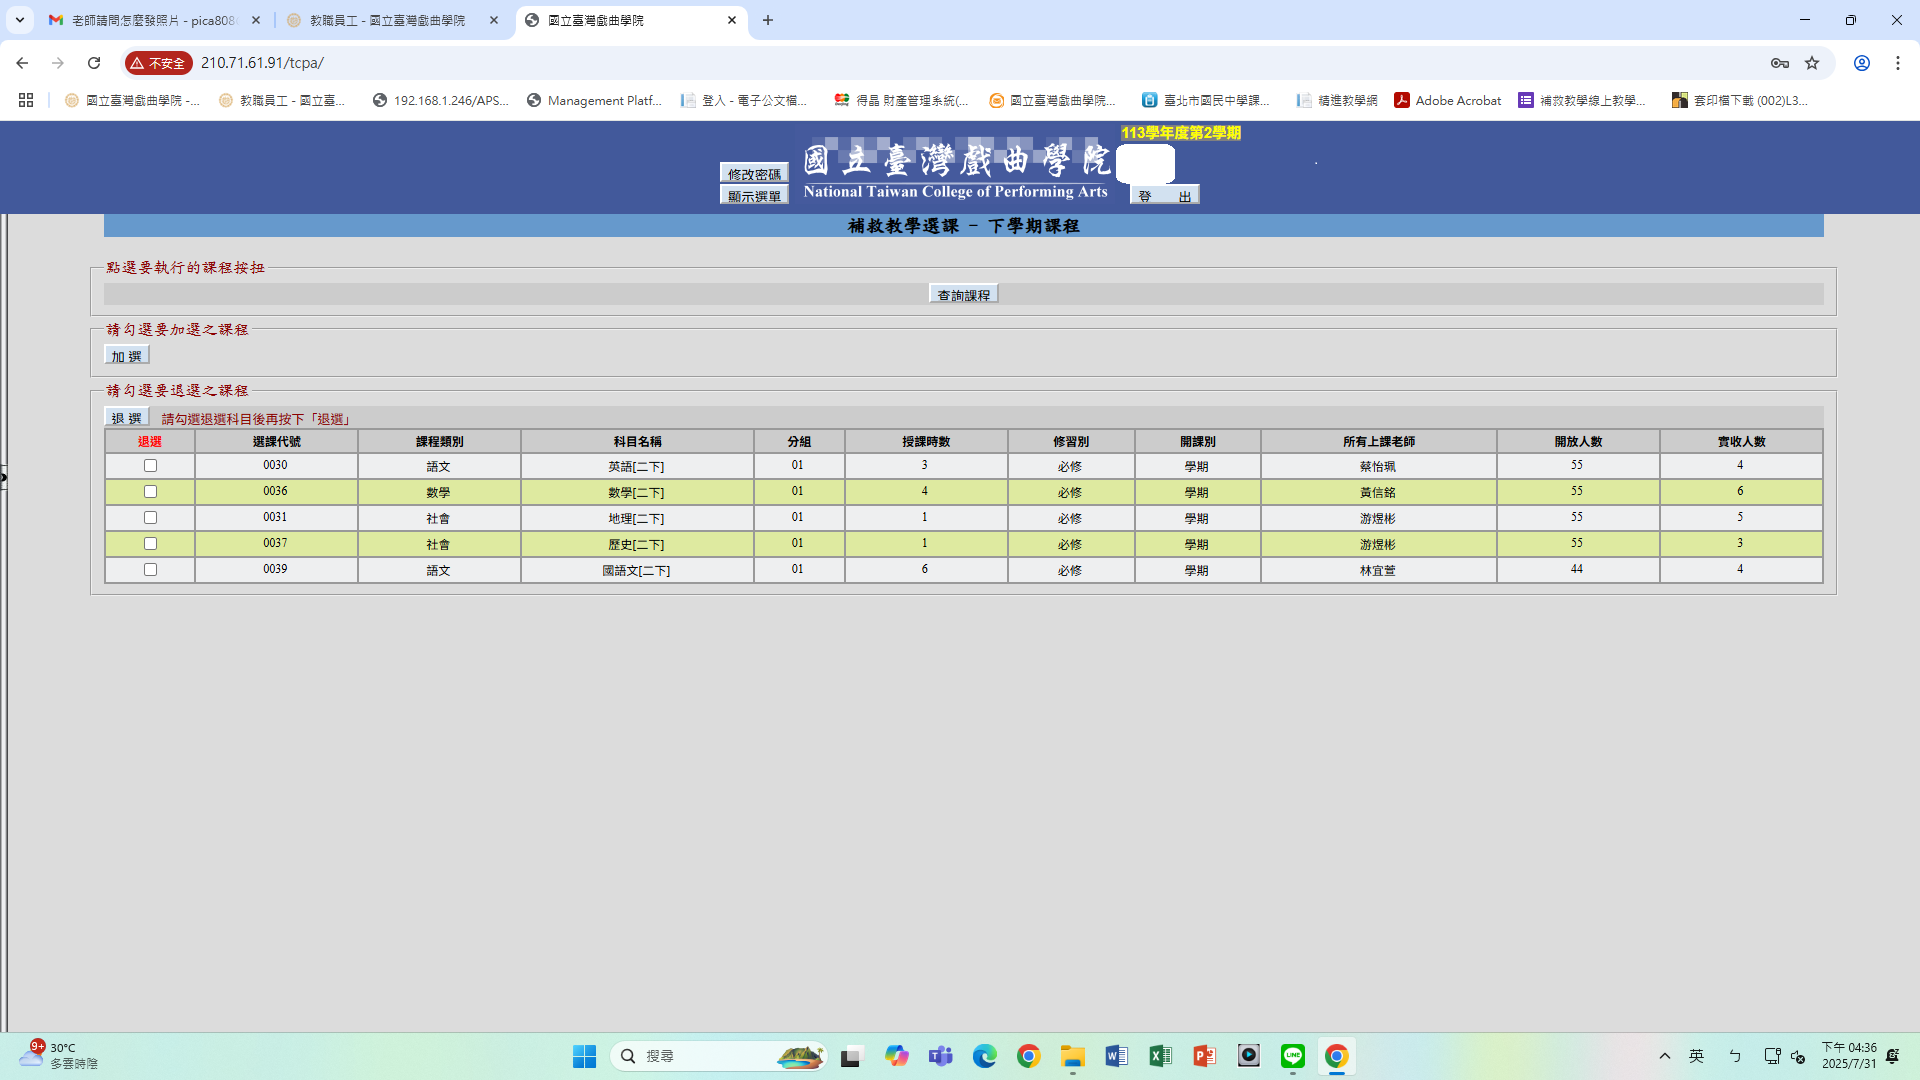Screen dimensions: 1920x1080
Task: Check drop box for course 0030 英語
Action: coord(150,466)
